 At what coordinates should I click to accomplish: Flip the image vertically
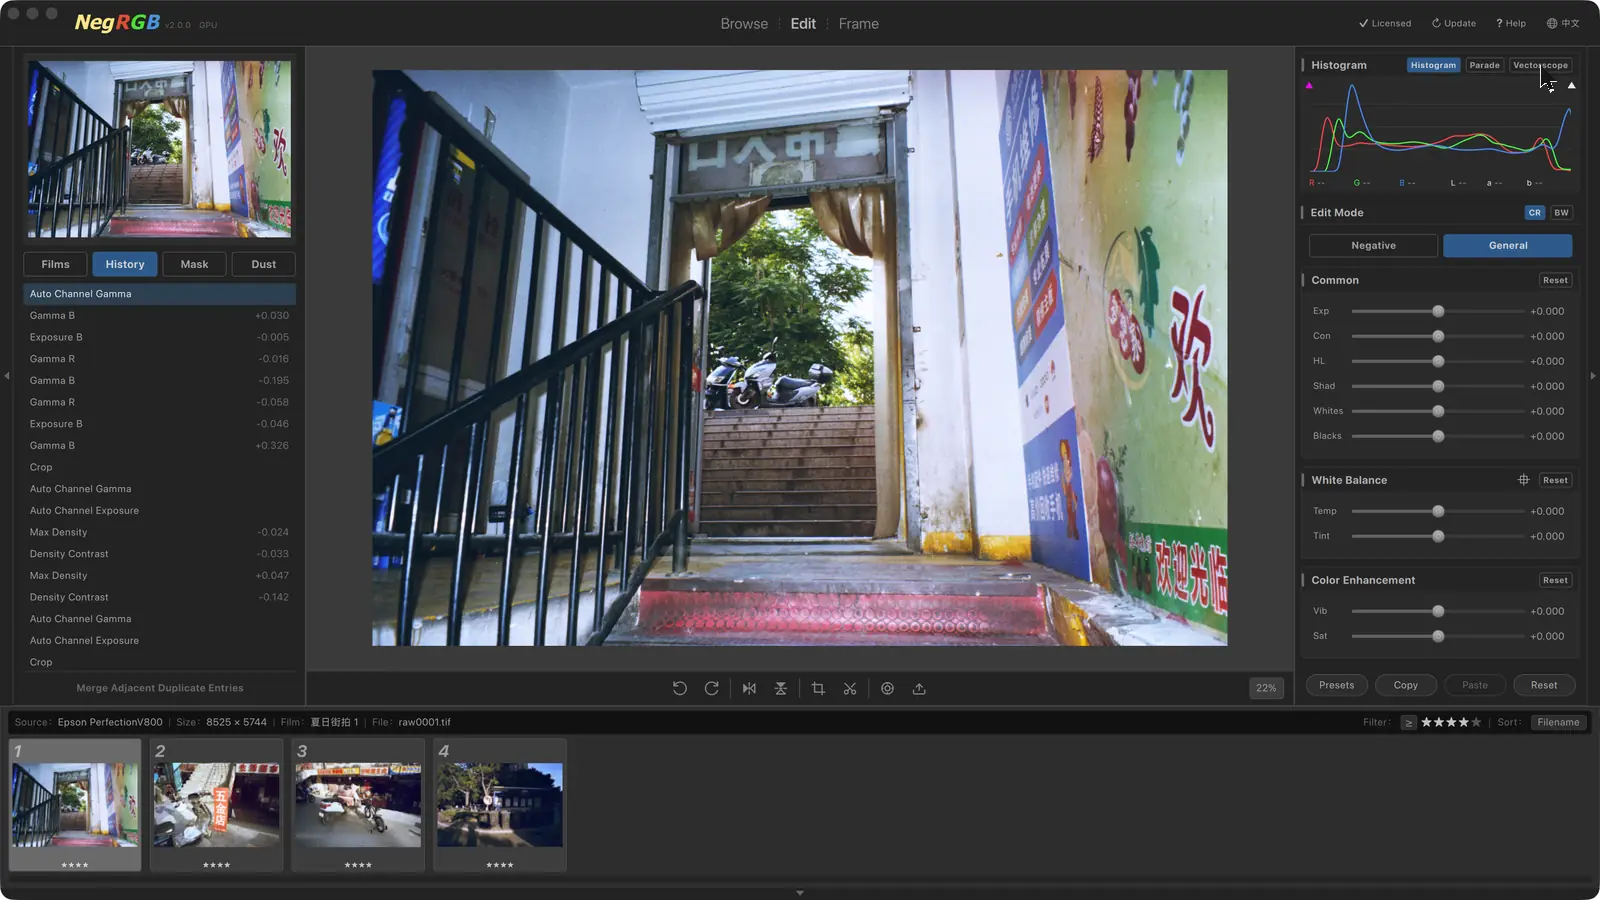coord(781,688)
